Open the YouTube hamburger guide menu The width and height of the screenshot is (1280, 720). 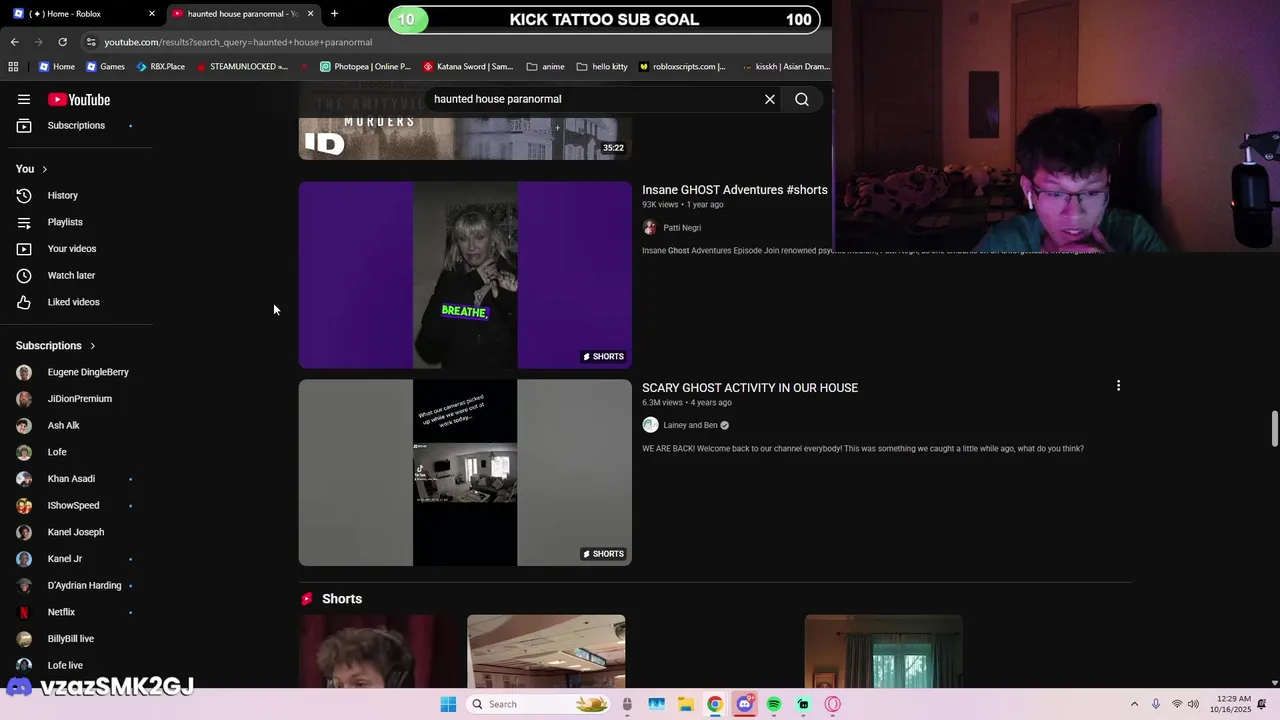click(24, 99)
